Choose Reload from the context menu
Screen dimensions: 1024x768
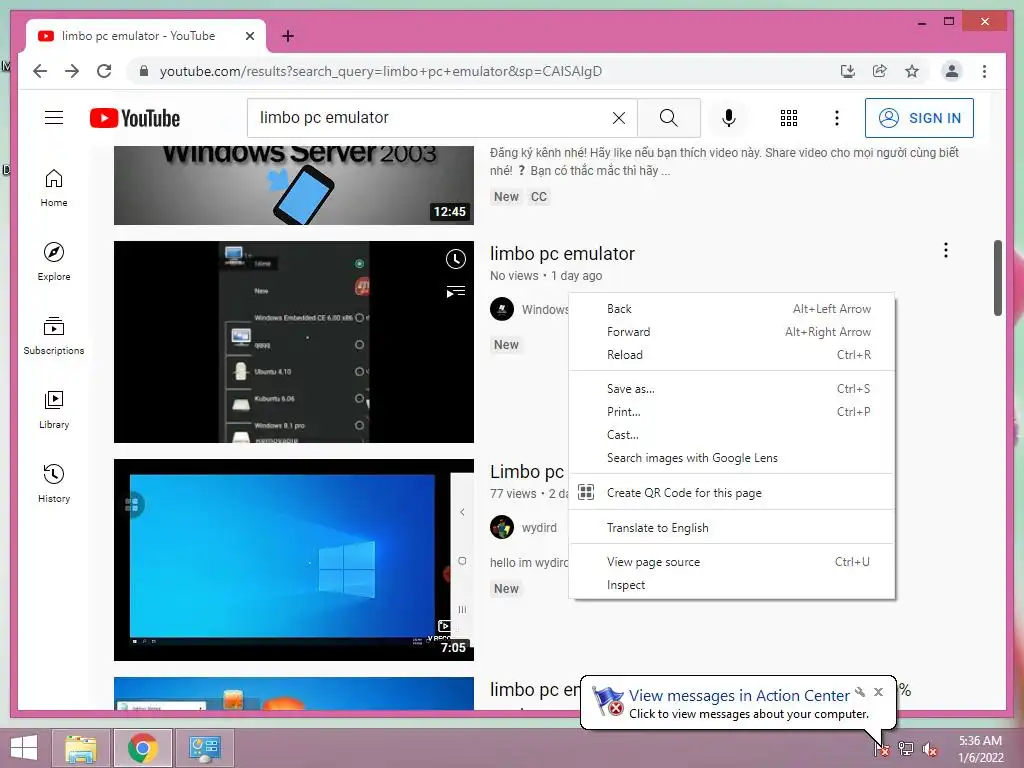731,355
